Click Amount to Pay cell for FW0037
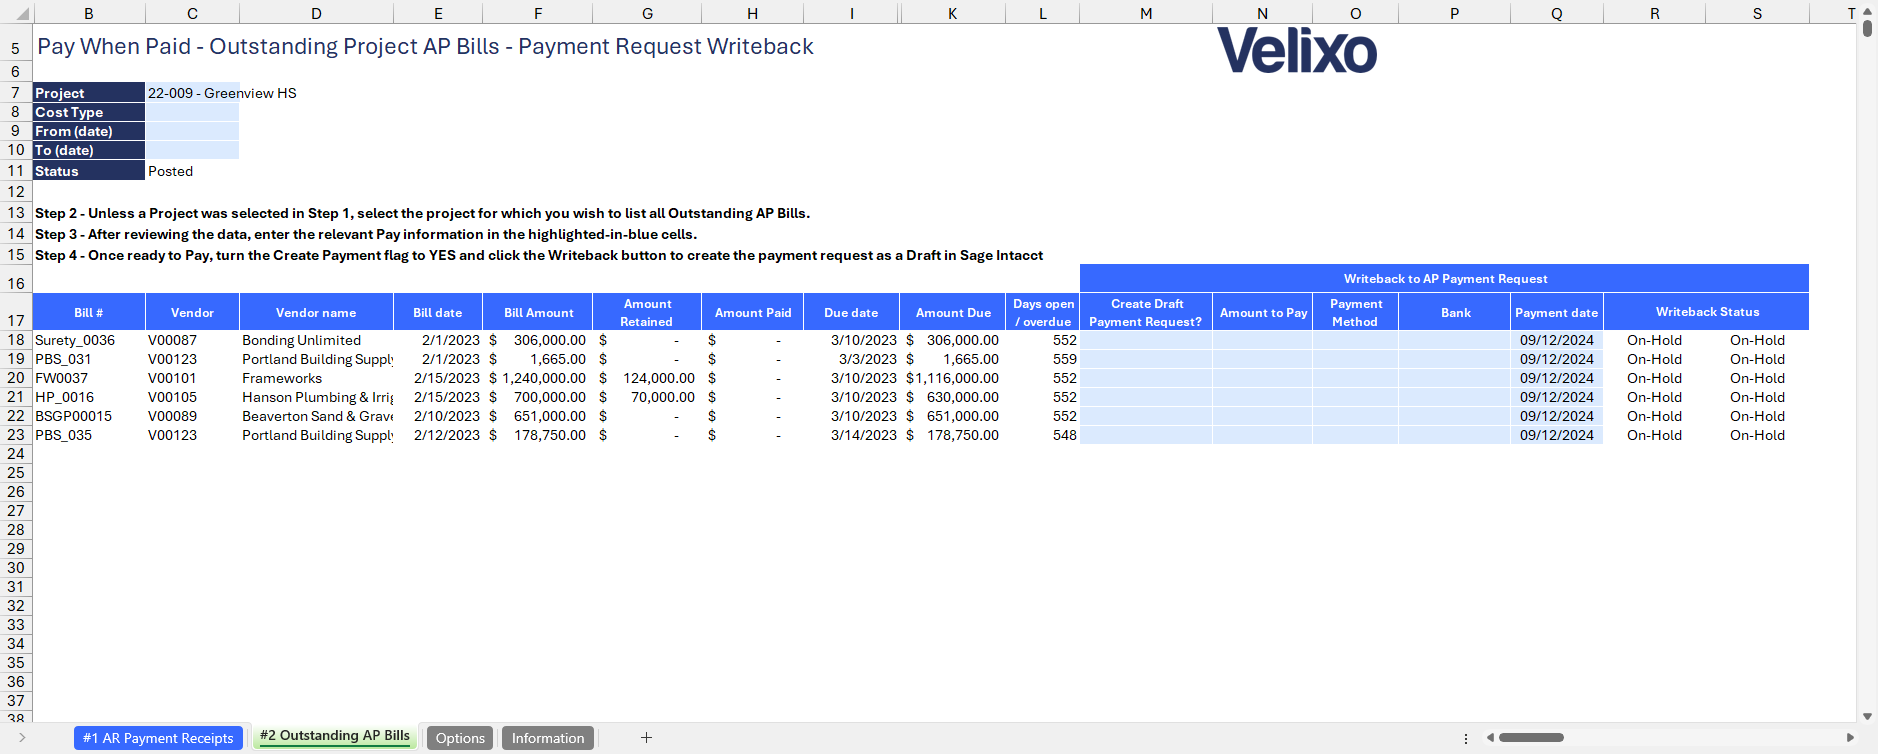 pos(1263,378)
